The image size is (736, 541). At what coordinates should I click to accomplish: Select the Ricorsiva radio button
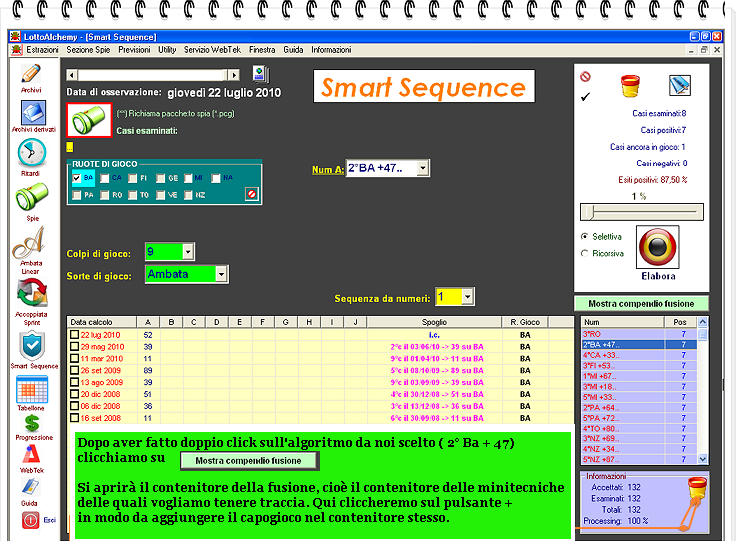point(584,253)
